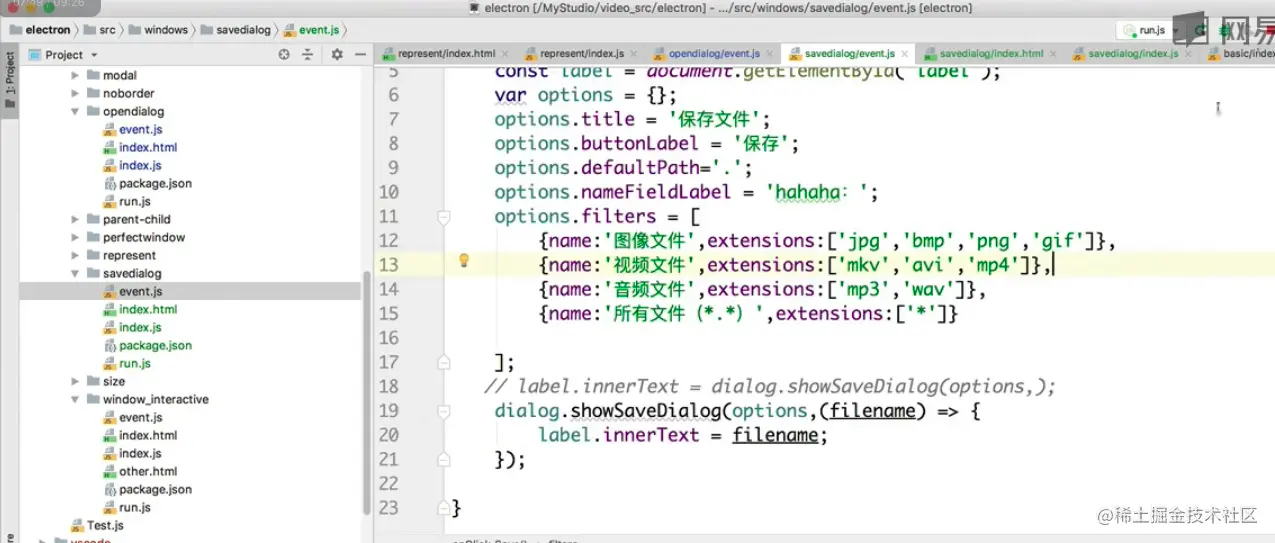Click the src breadcrumb in navigation bar
Image resolution: width=1275 pixels, height=543 pixels.
(x=99, y=30)
